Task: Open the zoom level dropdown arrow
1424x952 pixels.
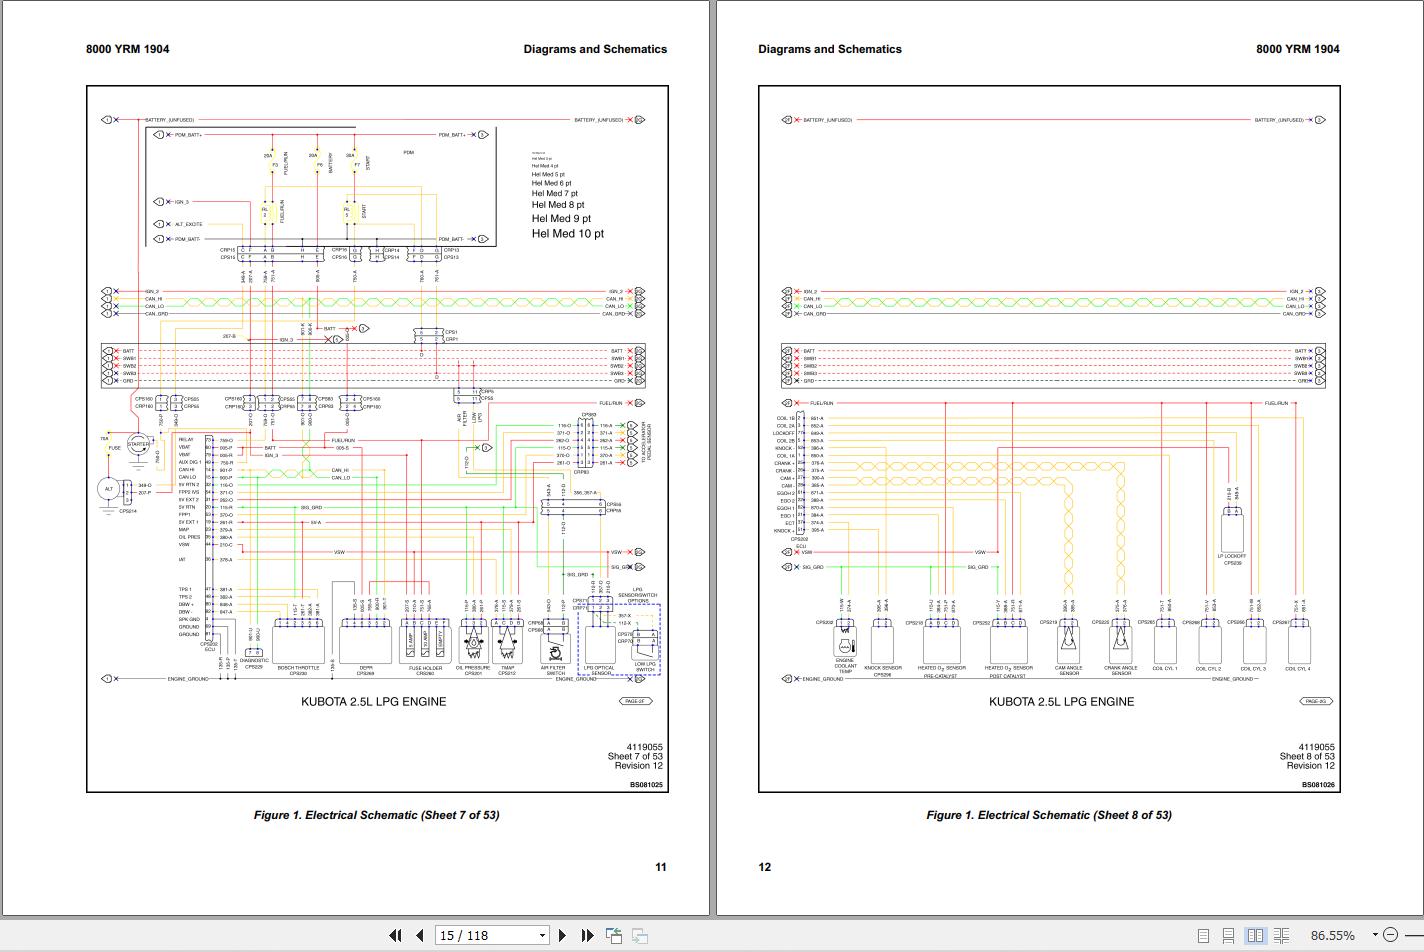Action: tap(1376, 936)
